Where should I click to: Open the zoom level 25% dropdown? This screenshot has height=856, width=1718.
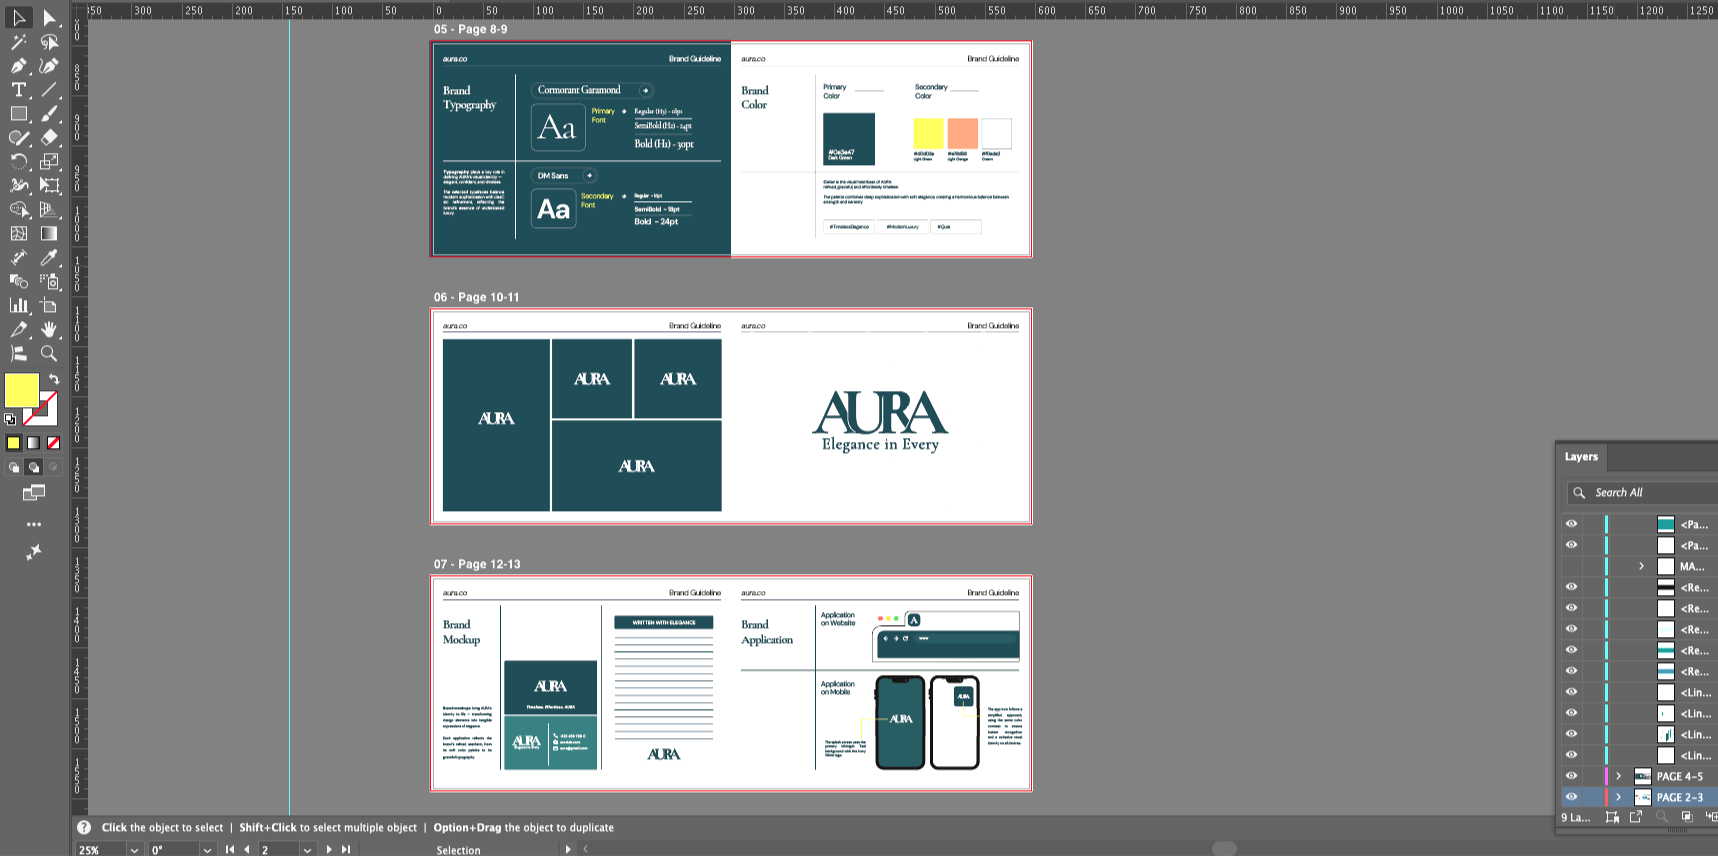(134, 850)
